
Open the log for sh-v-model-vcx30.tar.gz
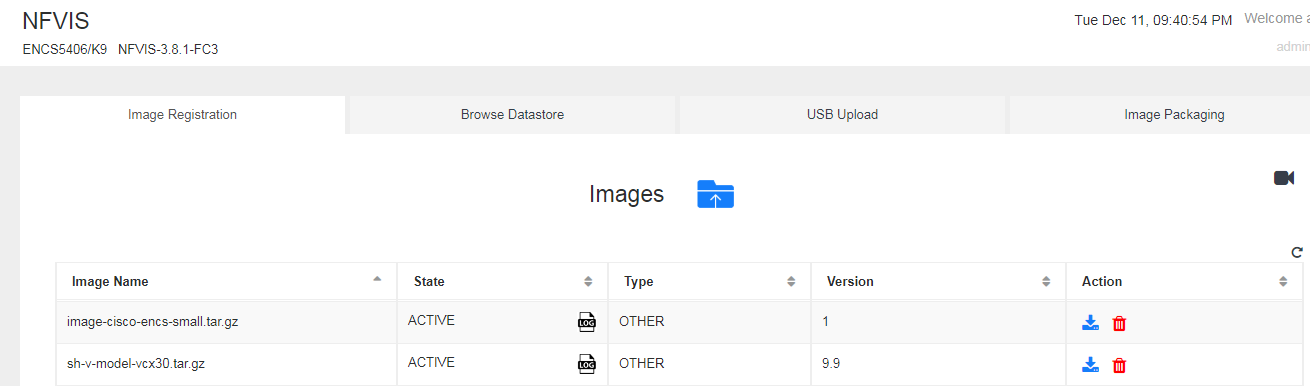click(586, 364)
